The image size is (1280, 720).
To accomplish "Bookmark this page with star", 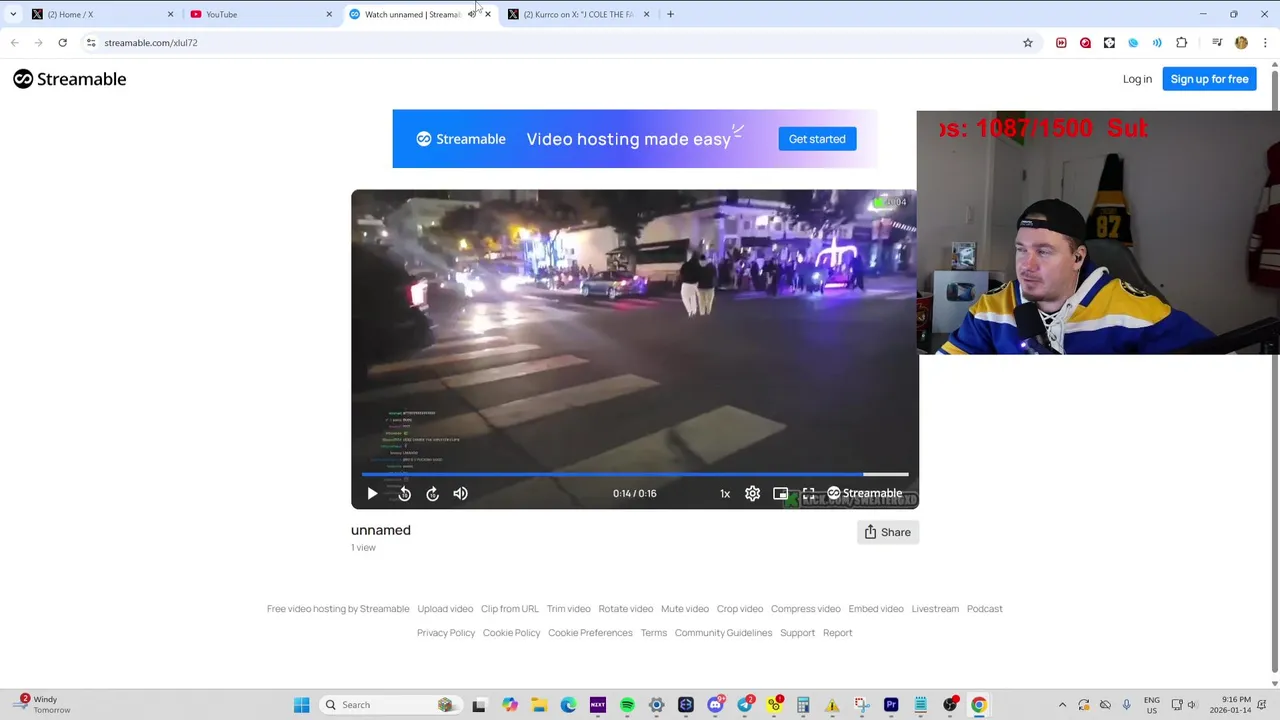I will pyautogui.click(x=1027, y=43).
